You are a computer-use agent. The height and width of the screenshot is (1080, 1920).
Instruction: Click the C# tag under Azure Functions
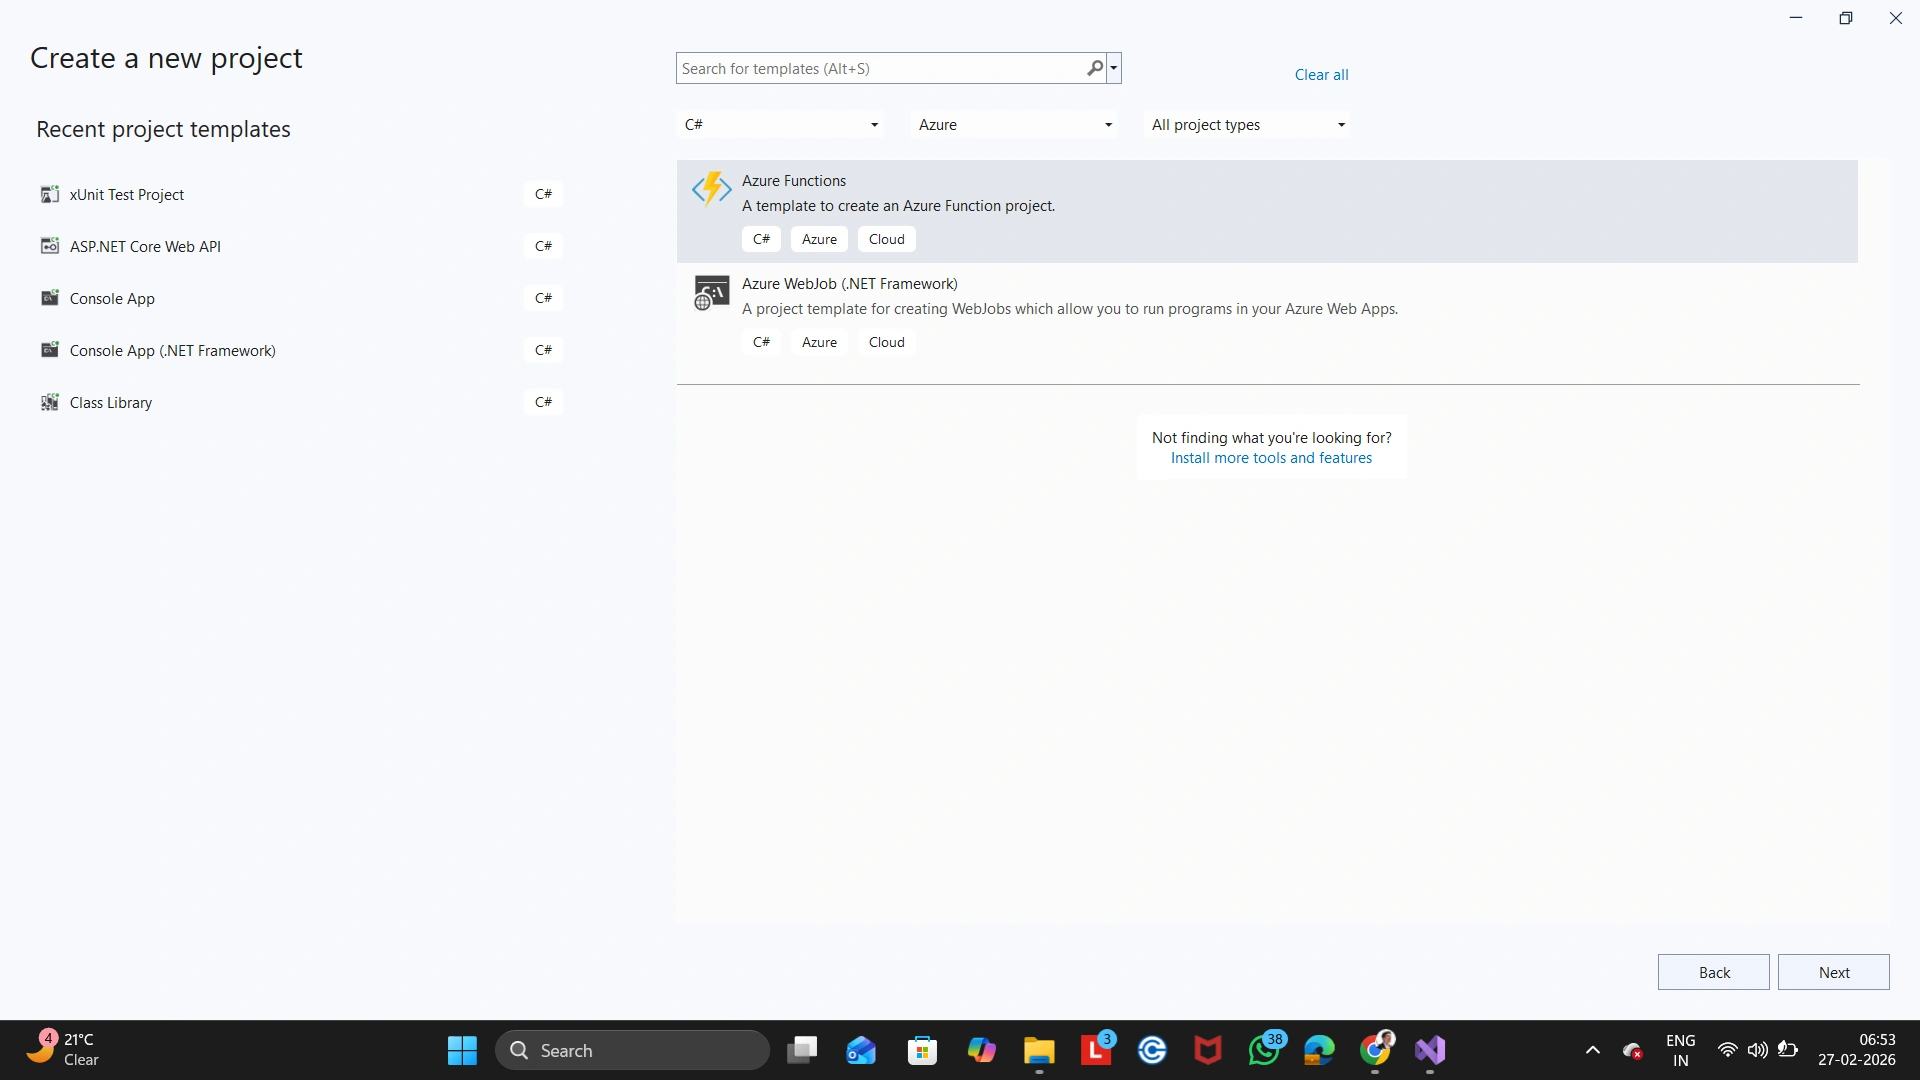click(761, 239)
